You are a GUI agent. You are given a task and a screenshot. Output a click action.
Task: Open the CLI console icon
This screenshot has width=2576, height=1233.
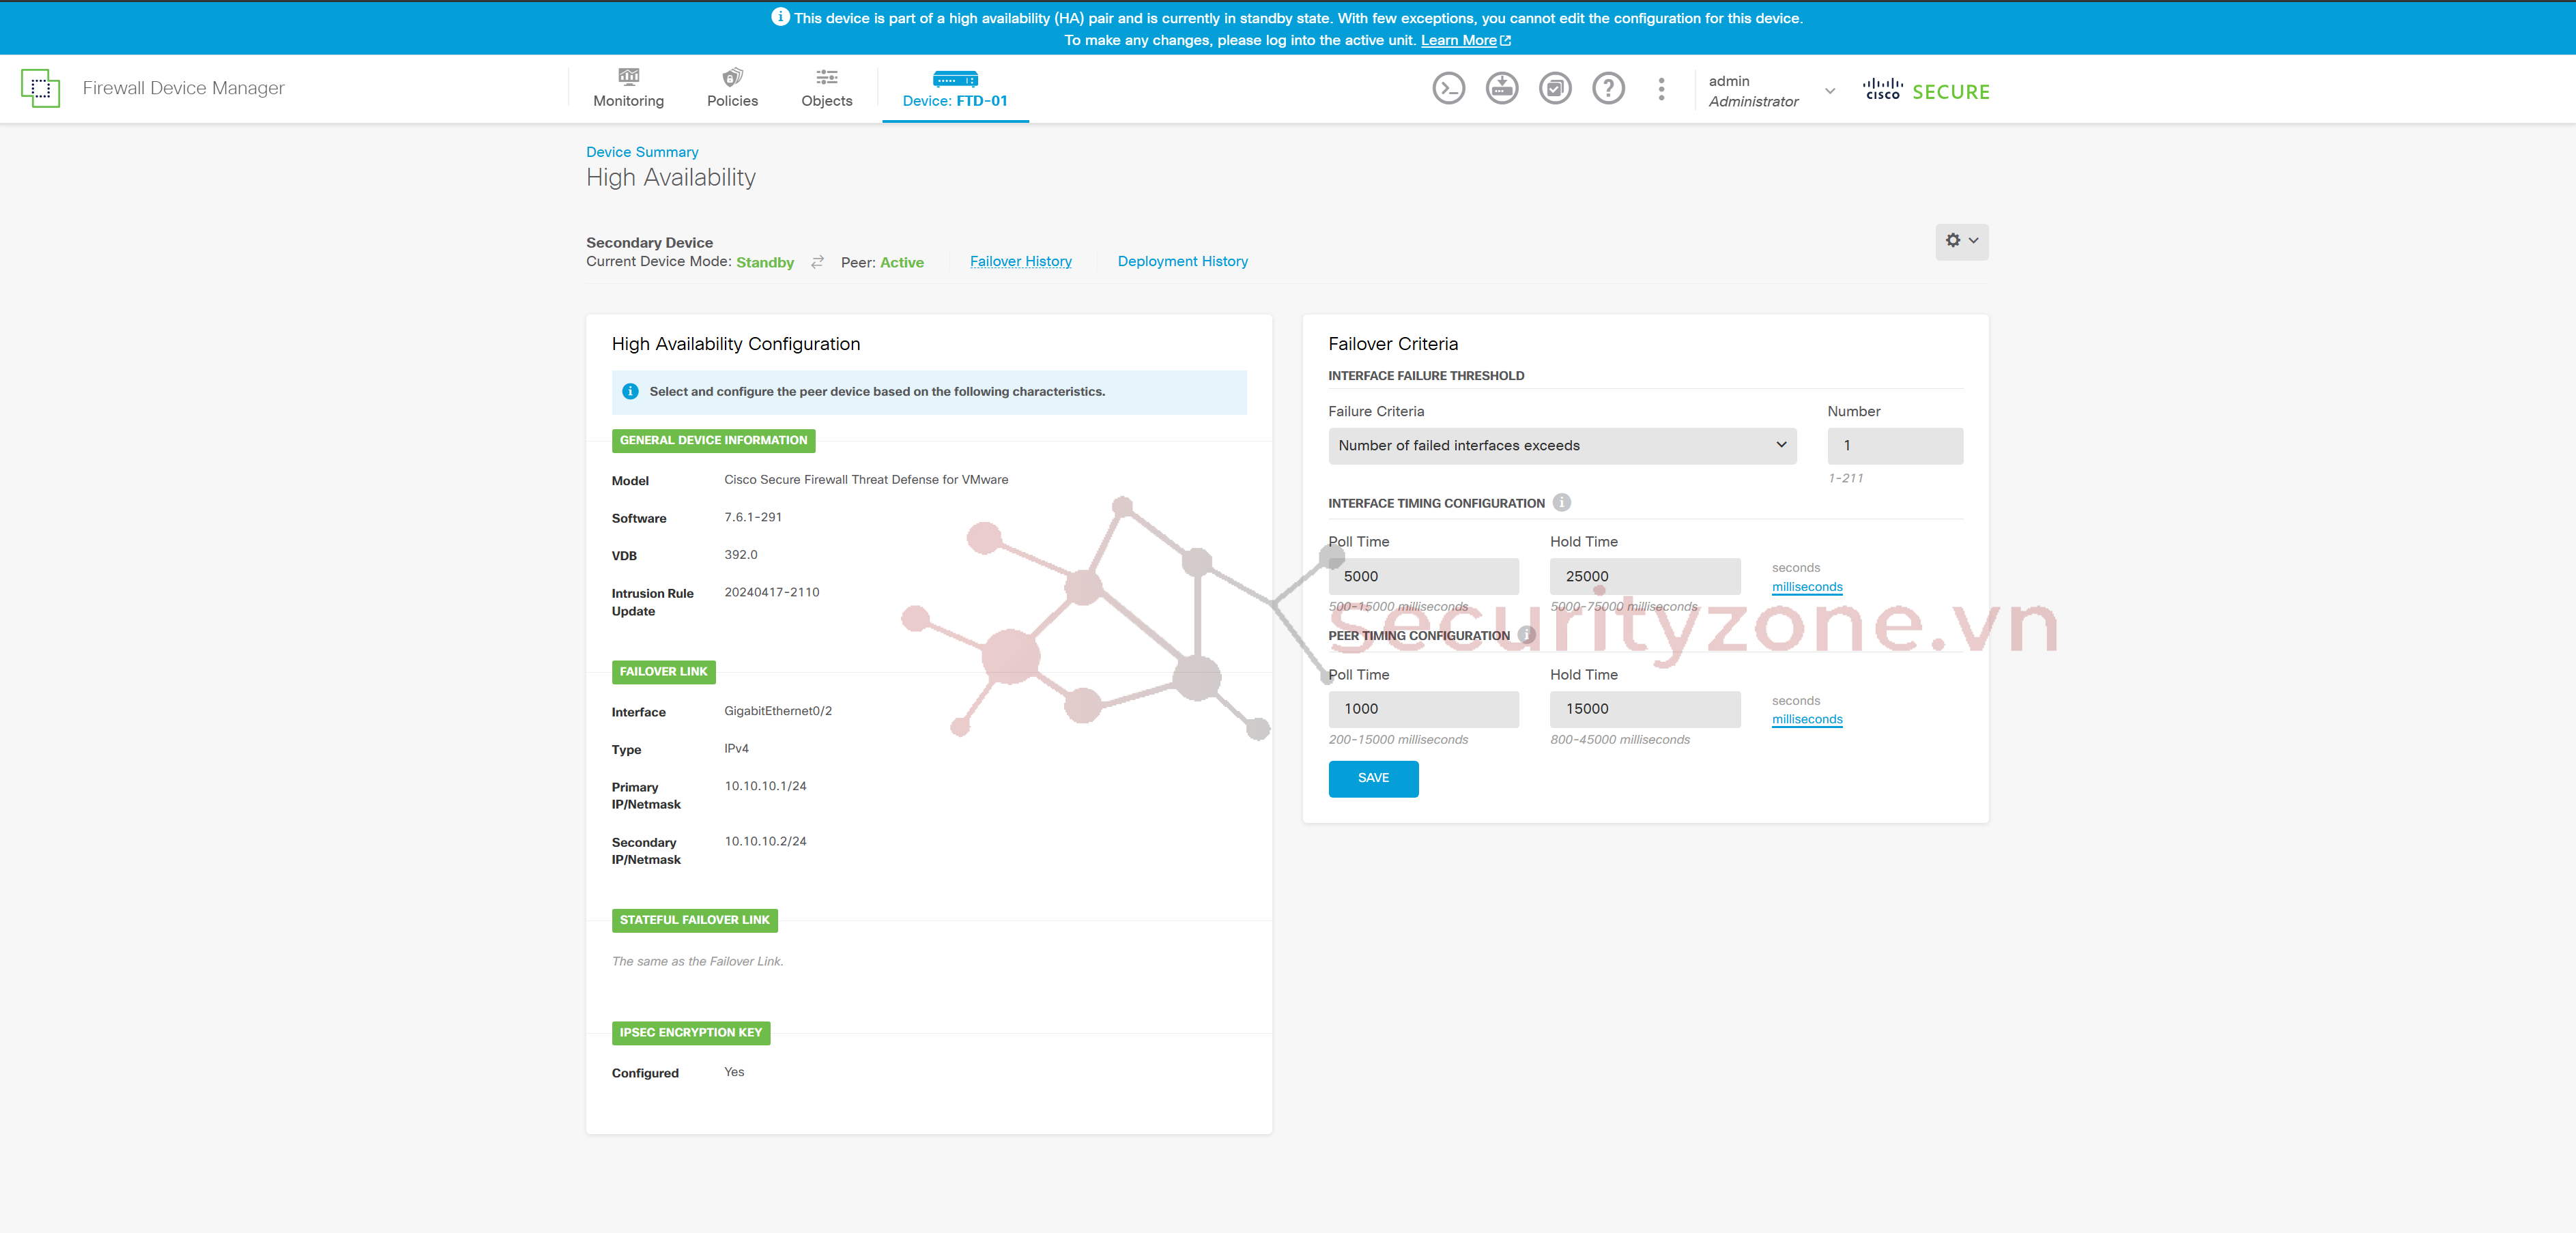click(1448, 89)
